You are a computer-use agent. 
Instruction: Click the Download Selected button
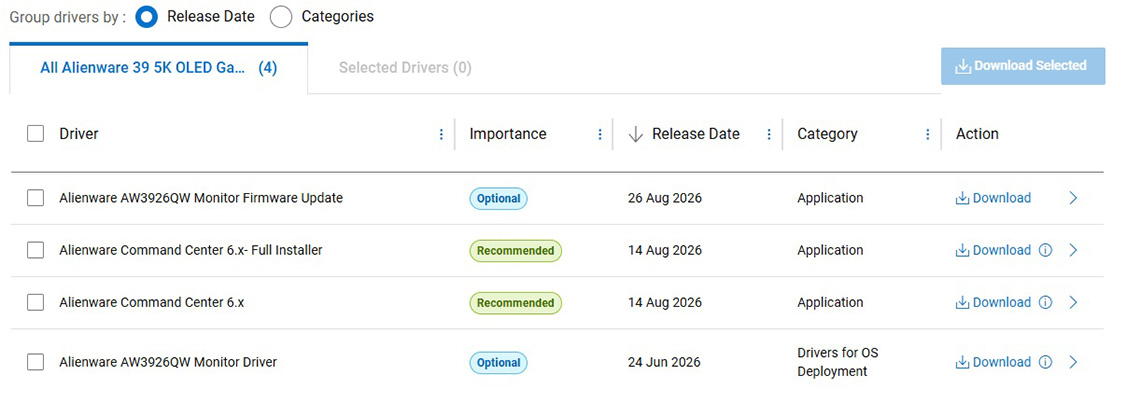click(1024, 66)
